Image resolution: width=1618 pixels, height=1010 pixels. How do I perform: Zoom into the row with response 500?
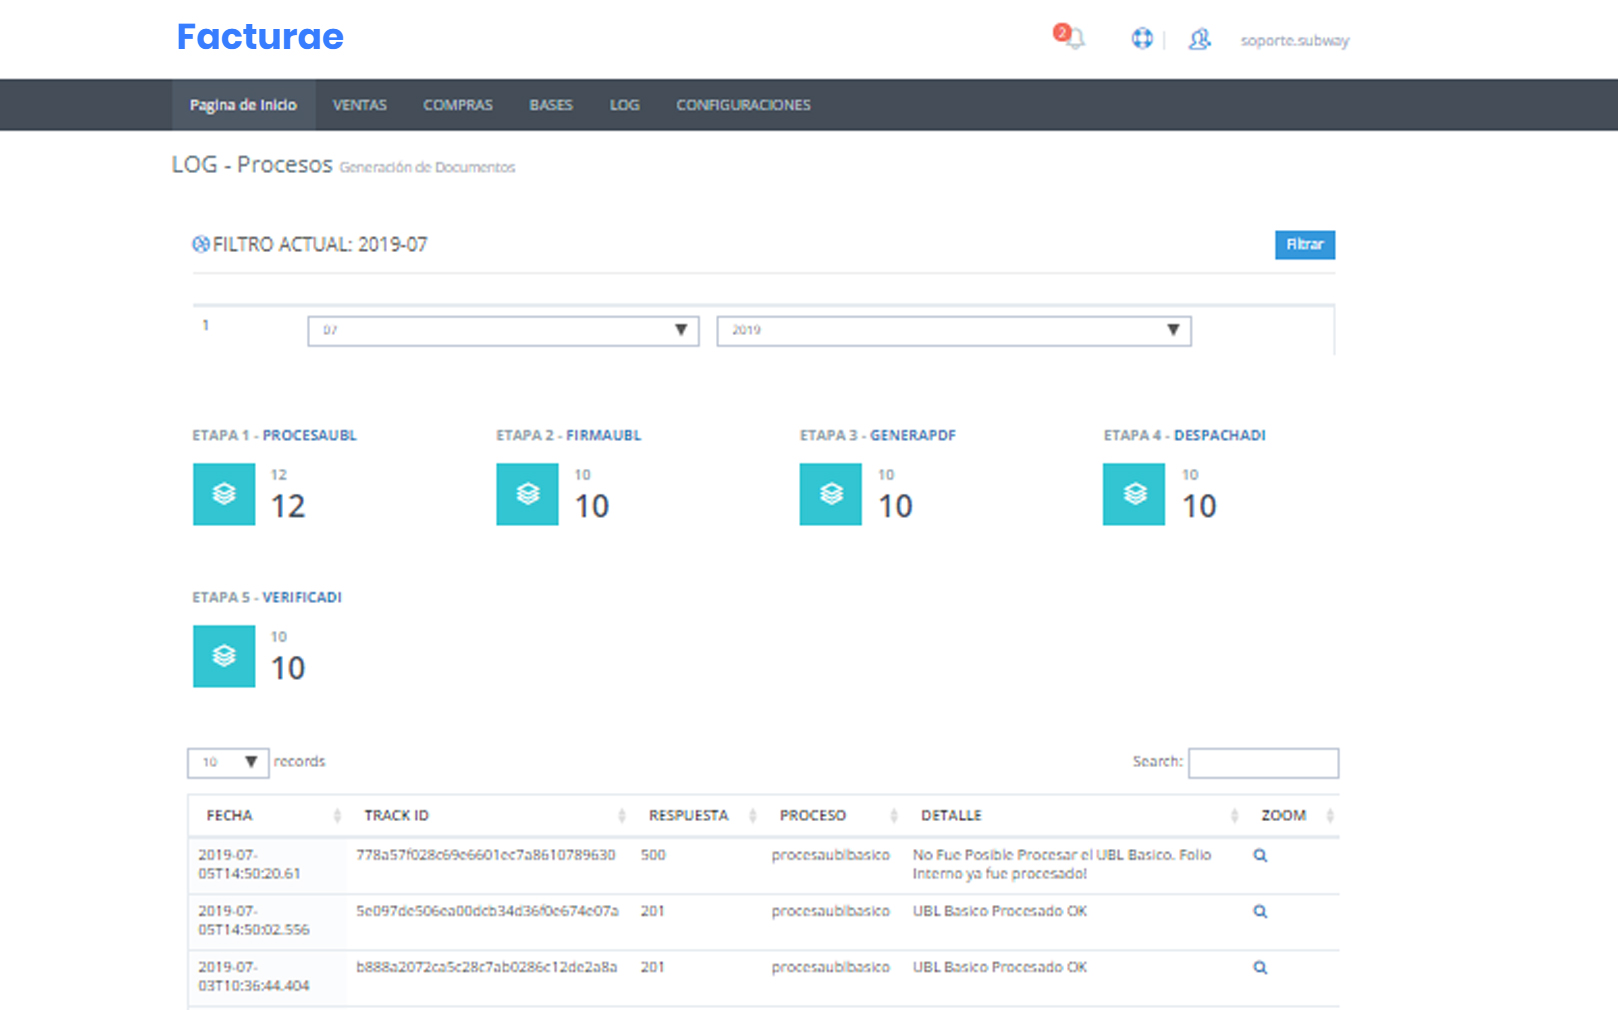1260,856
